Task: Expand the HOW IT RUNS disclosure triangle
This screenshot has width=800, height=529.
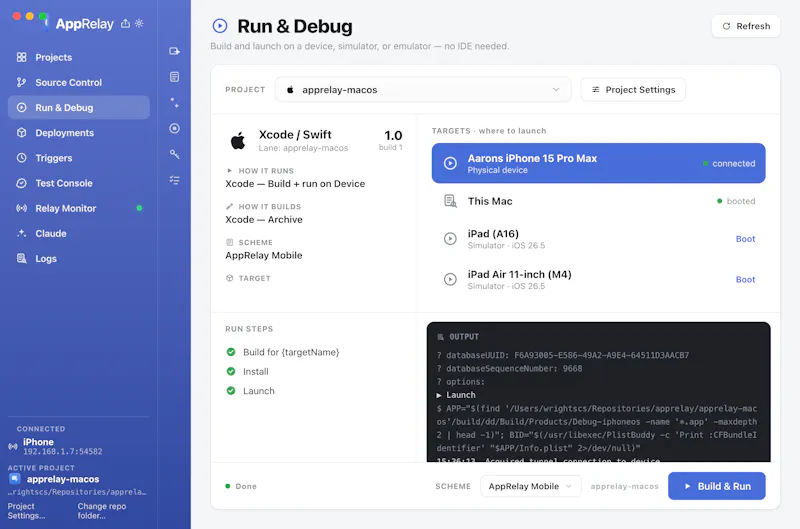Action: tap(230, 170)
